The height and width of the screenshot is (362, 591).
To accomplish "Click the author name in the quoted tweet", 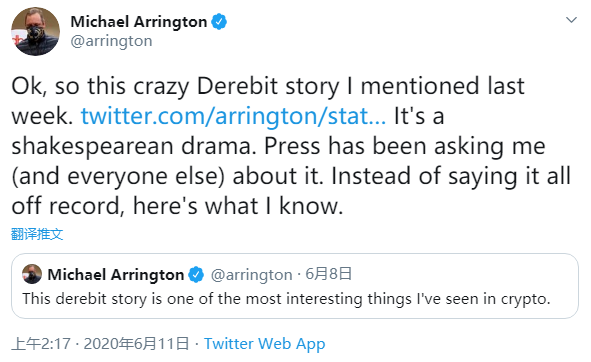I will pos(116,275).
